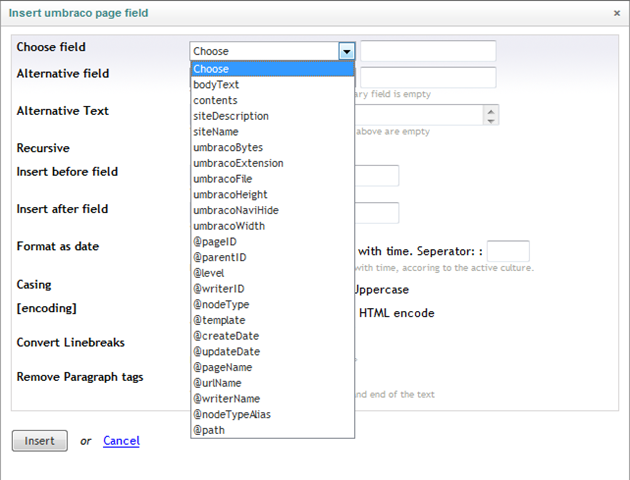Select umbracoHeight from the list
This screenshot has height=480, width=630.
tap(272, 194)
